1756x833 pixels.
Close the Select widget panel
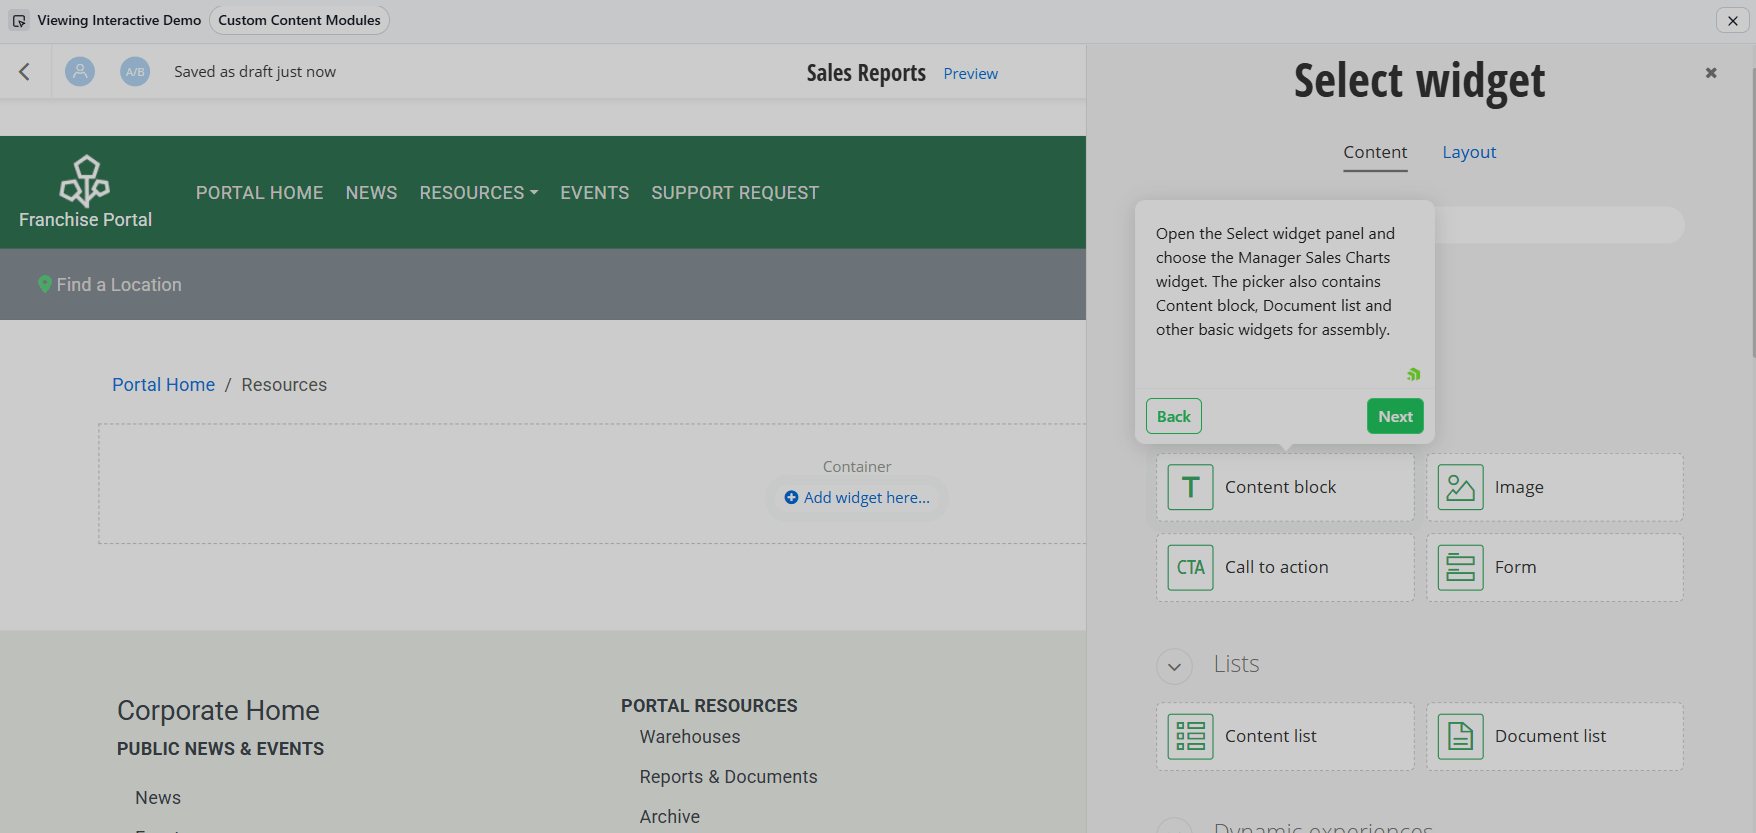click(x=1711, y=72)
